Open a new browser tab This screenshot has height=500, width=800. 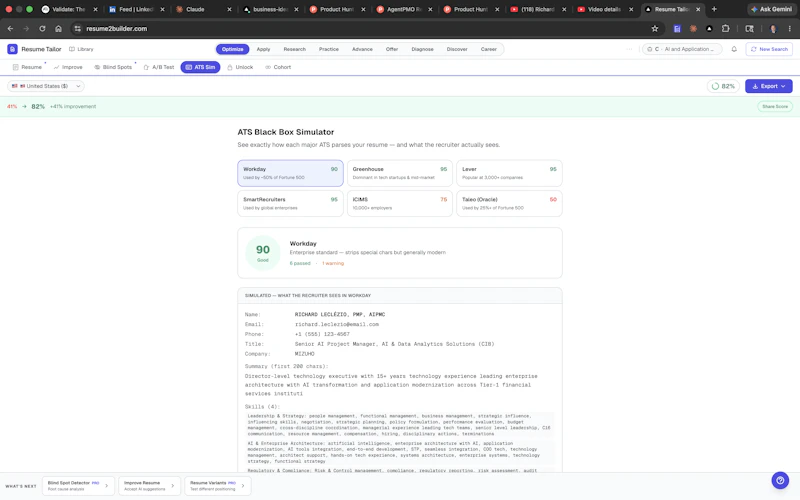714,9
